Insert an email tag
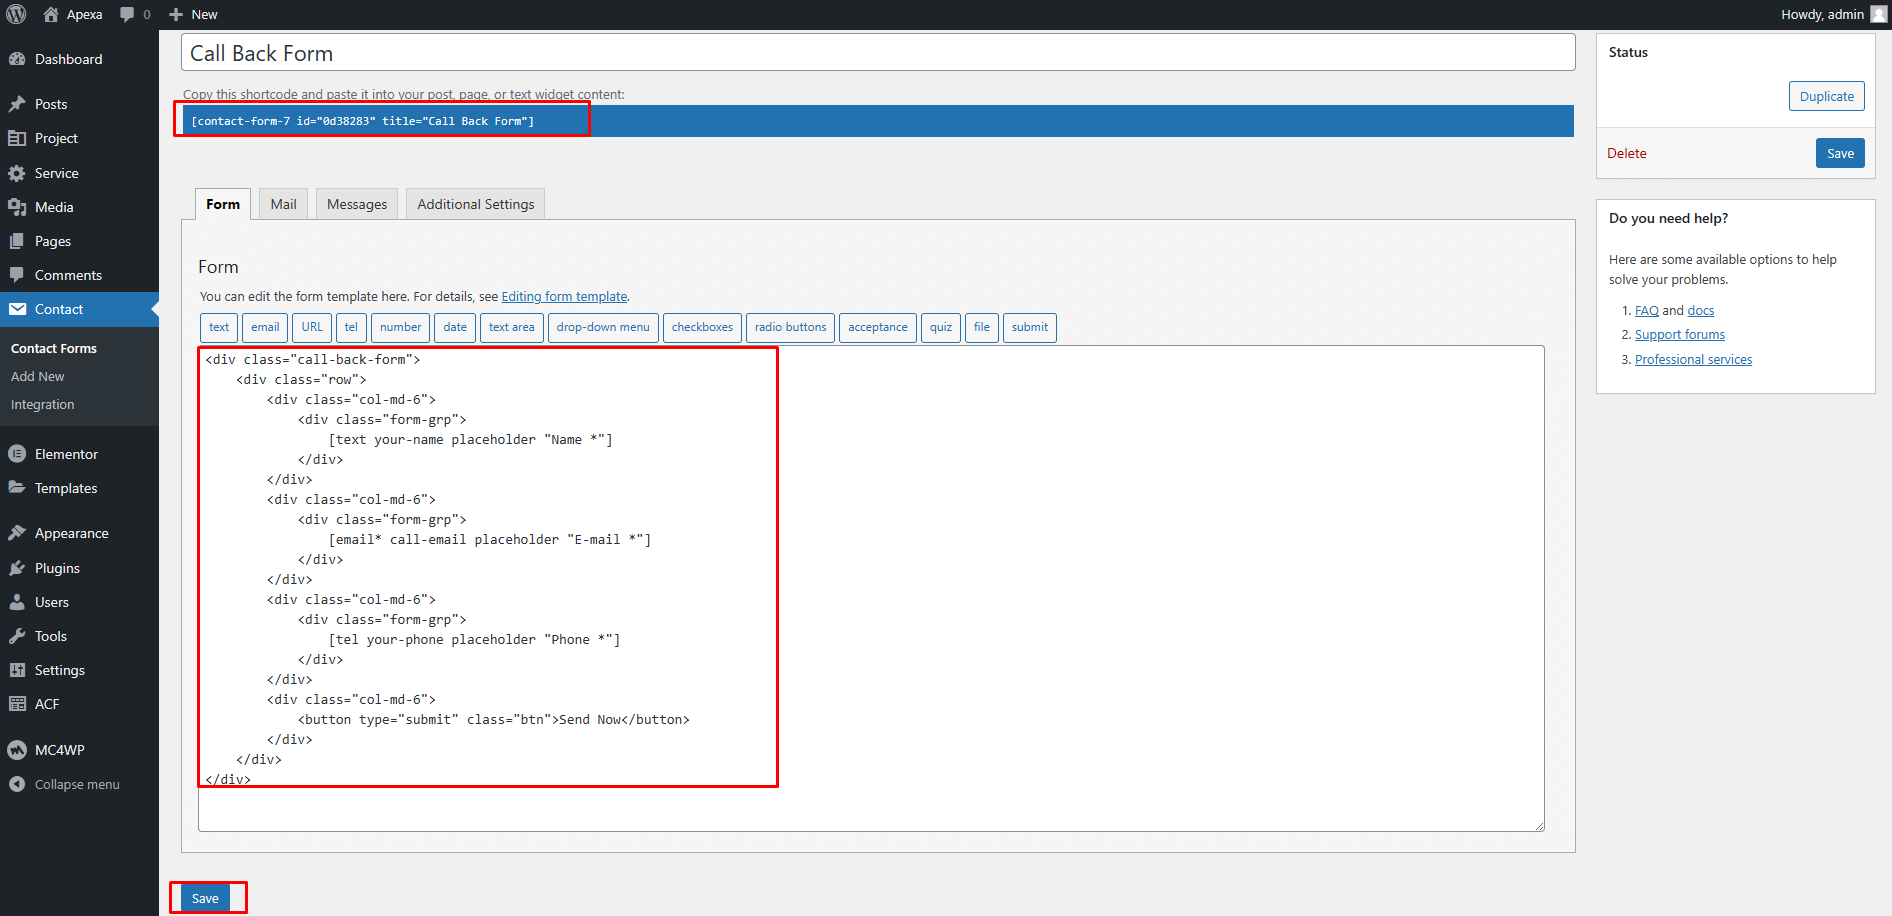This screenshot has height=916, width=1892. 265,327
